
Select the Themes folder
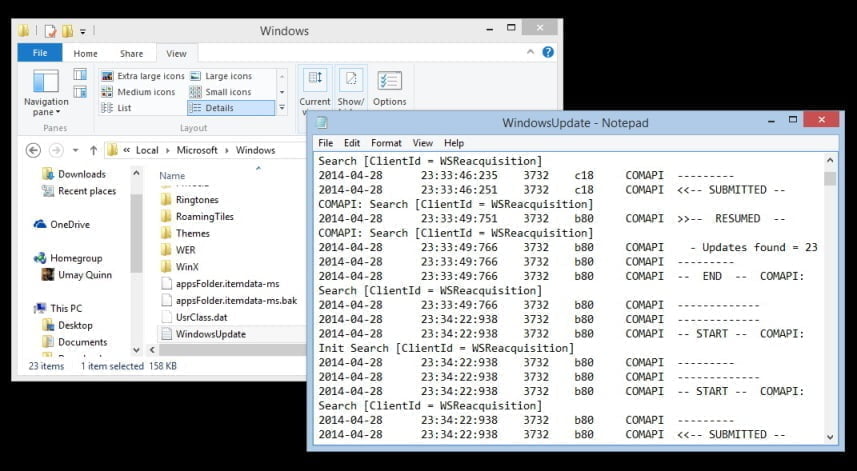click(185, 233)
